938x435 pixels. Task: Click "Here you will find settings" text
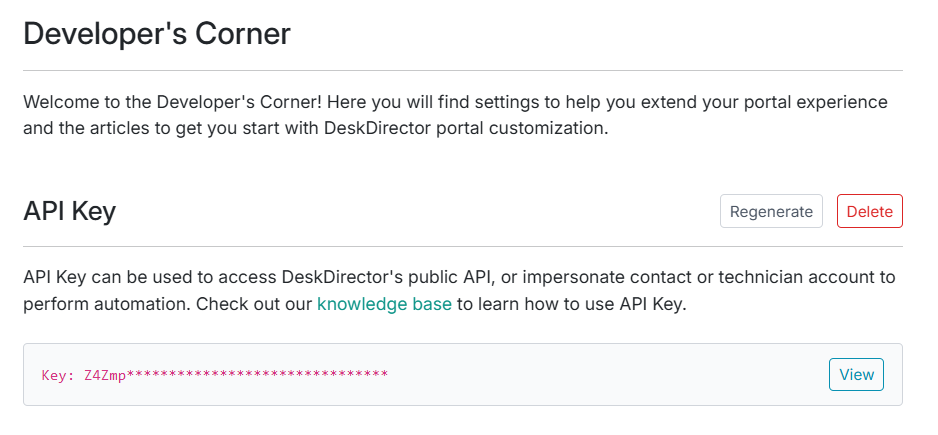pos(429,102)
